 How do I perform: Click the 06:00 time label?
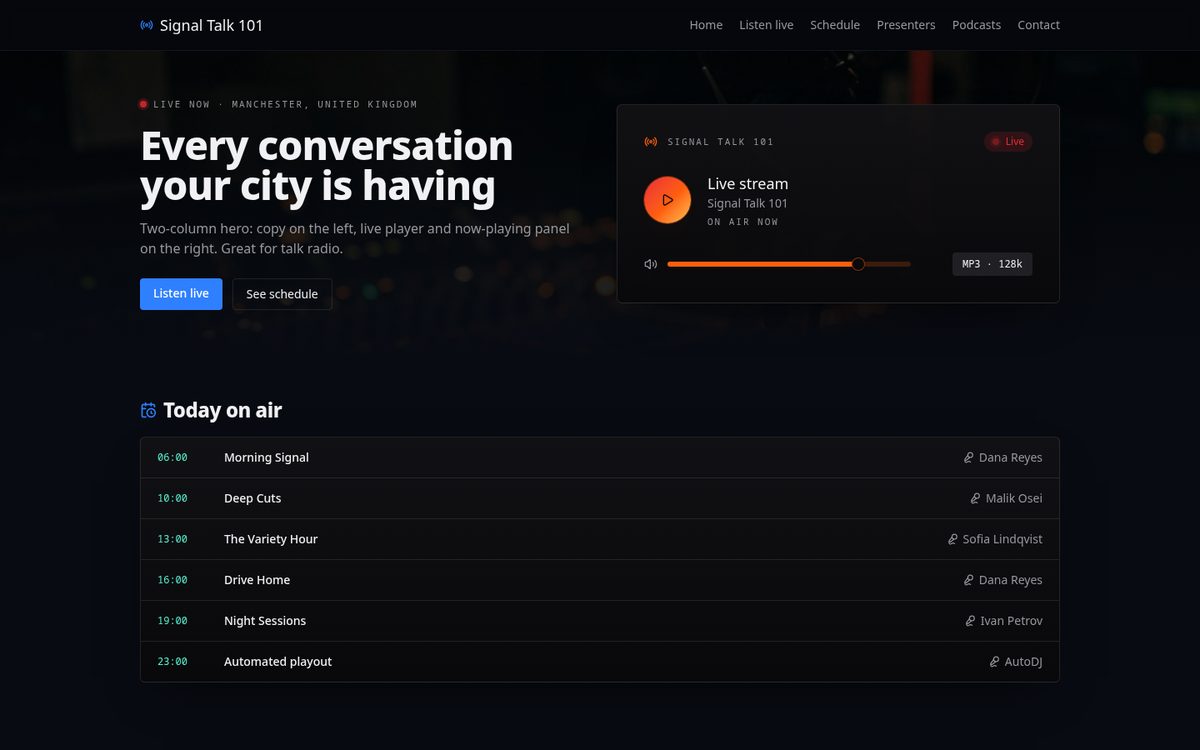172,458
